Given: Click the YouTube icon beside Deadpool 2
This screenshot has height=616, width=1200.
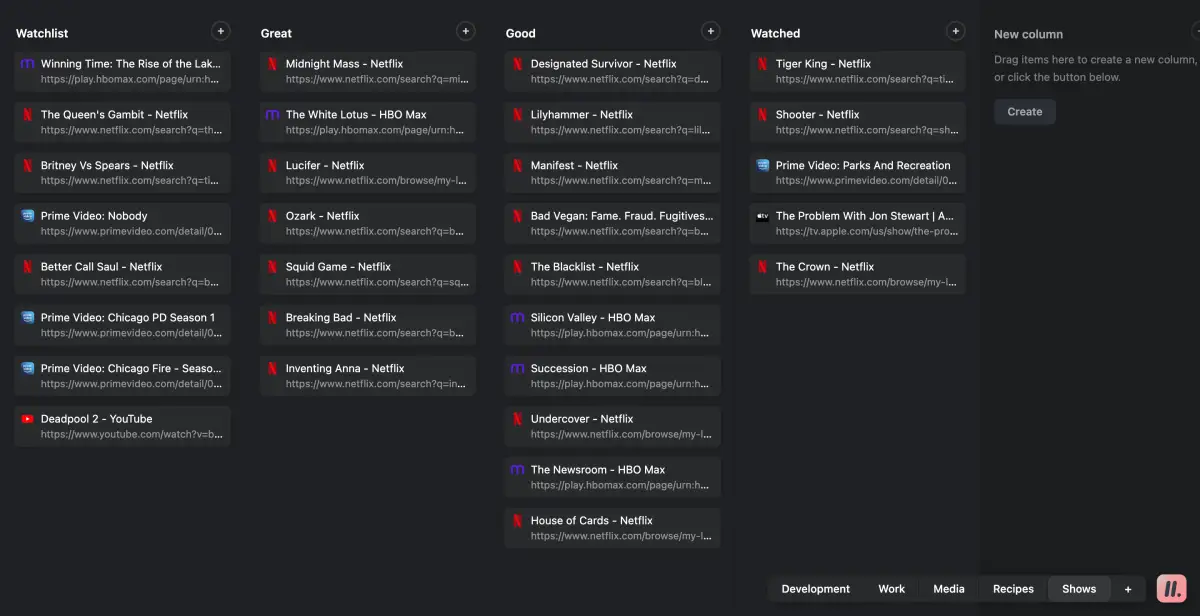Looking at the screenshot, I should [28, 419].
